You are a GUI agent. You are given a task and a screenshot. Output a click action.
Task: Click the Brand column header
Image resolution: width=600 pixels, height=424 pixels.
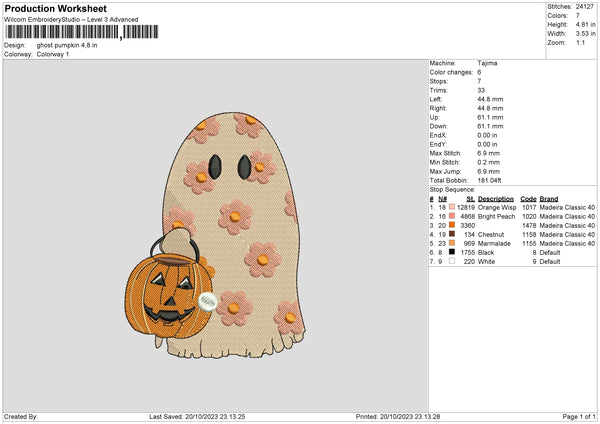tap(549, 199)
